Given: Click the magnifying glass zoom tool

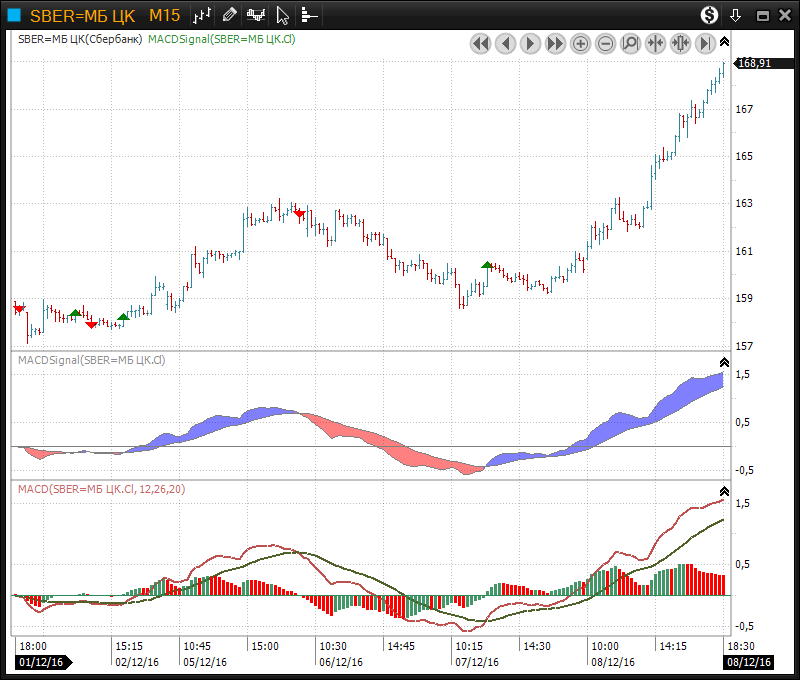Looking at the screenshot, I should coord(631,43).
